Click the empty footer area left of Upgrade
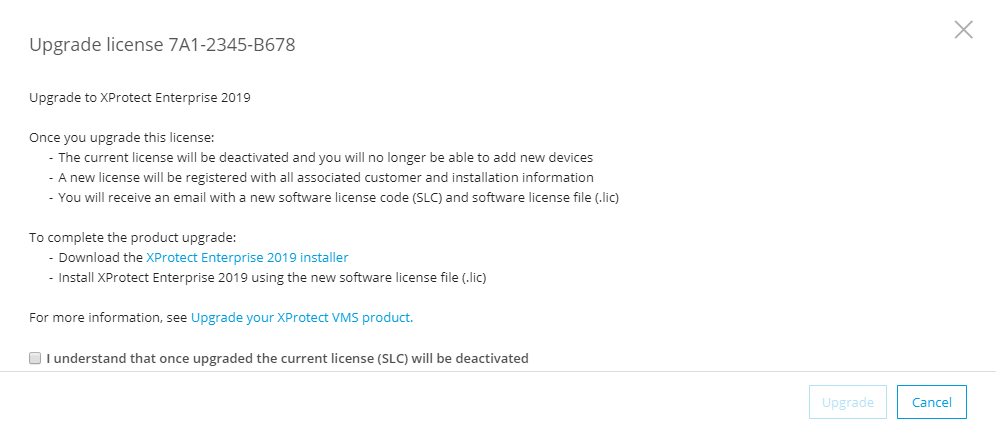The image size is (996, 430). (x=400, y=402)
